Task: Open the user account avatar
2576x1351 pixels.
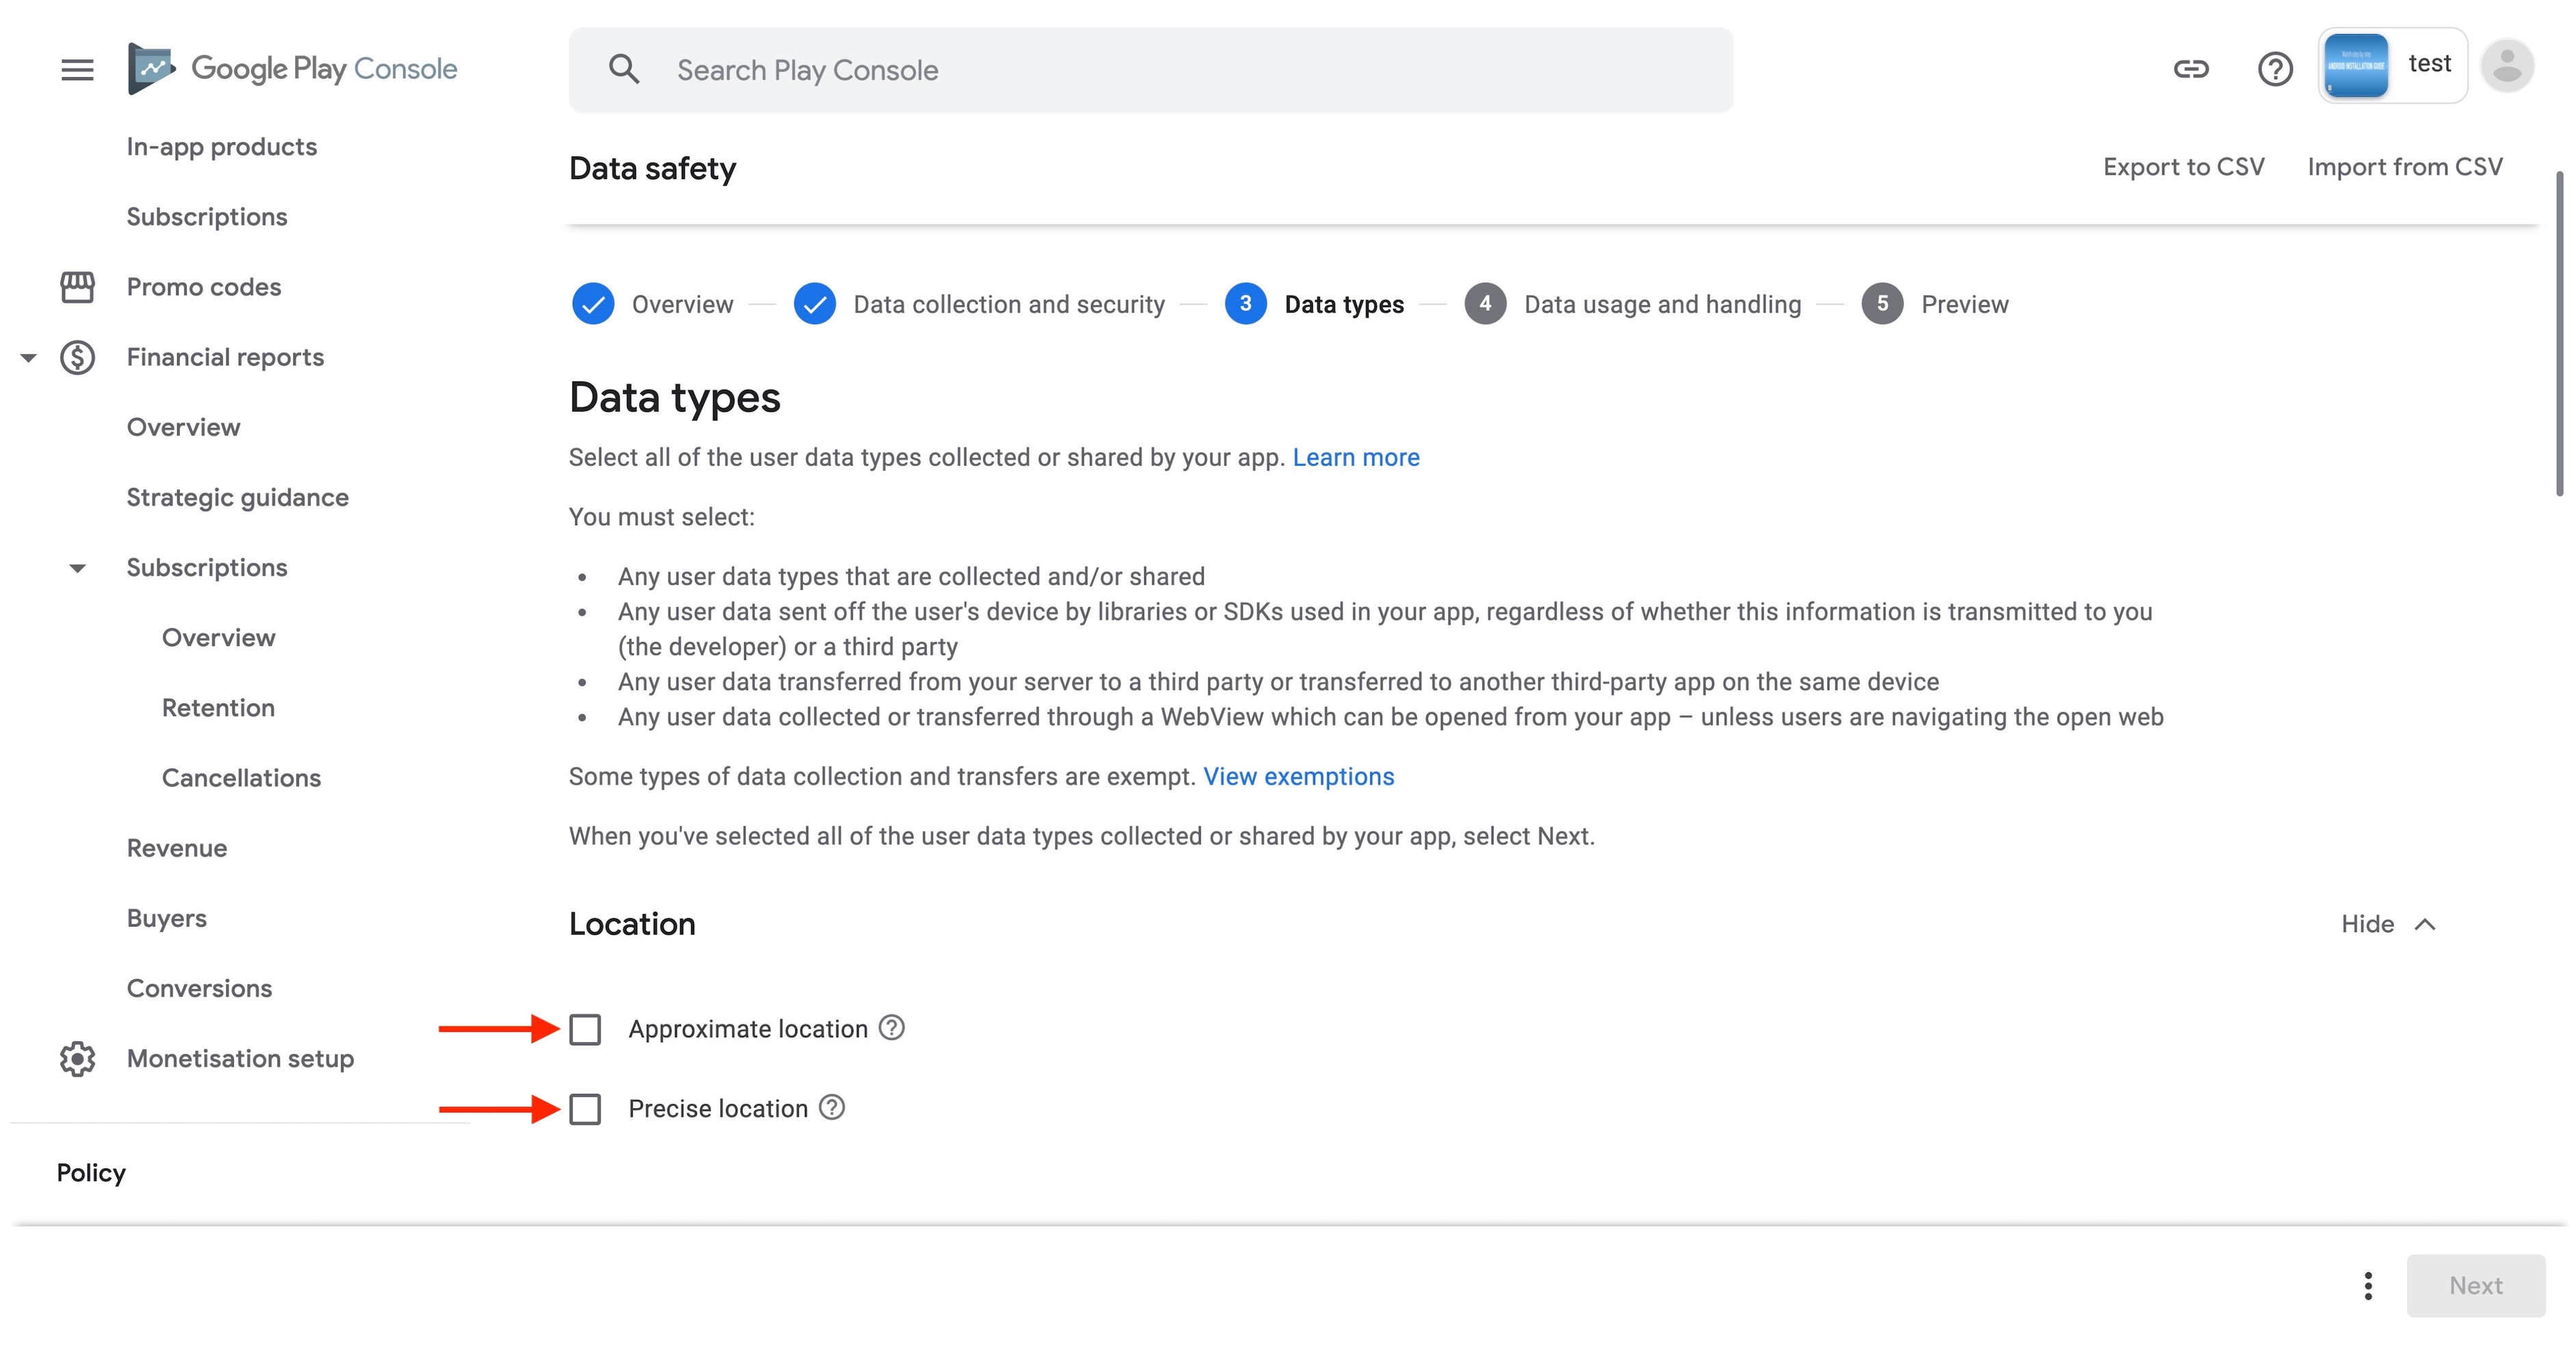Action: click(2507, 67)
